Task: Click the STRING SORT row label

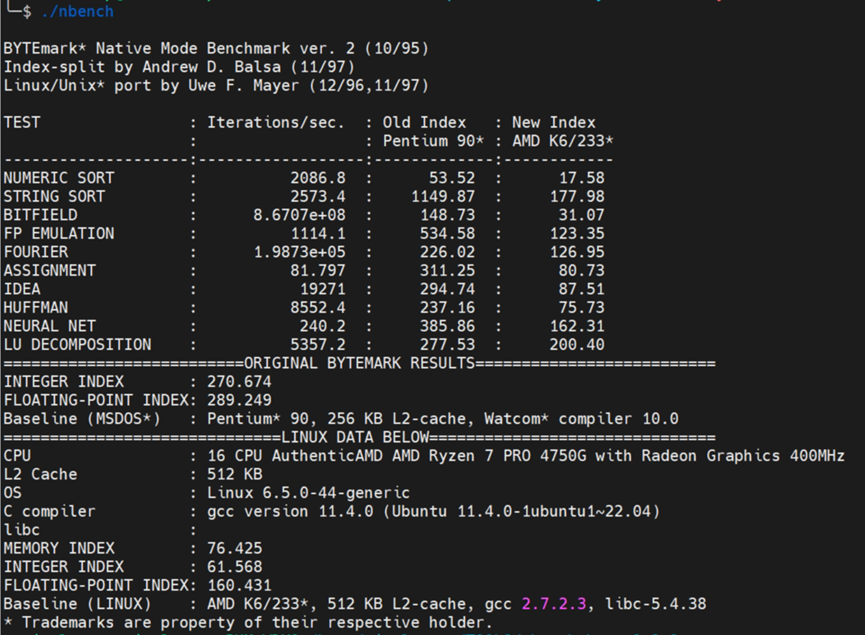Action: coord(54,197)
